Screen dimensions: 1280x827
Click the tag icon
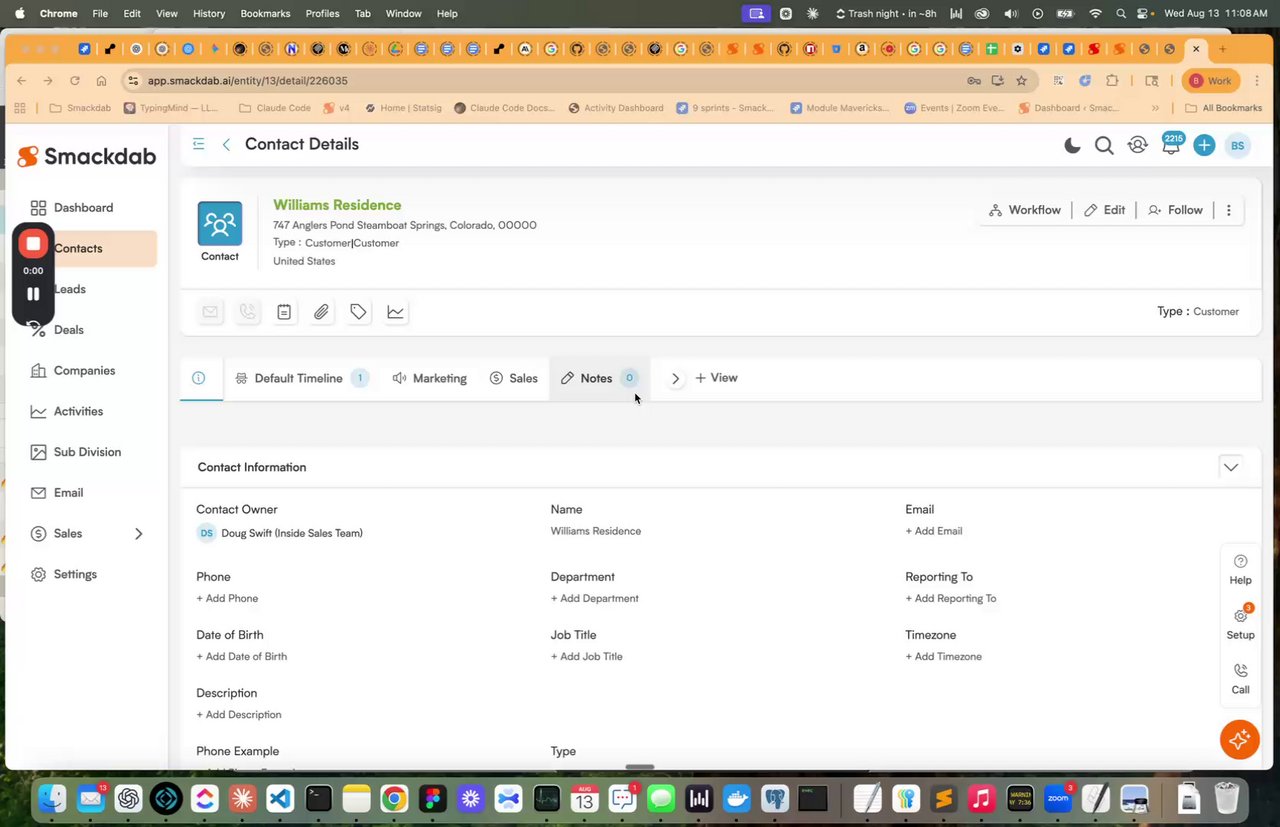point(358,312)
